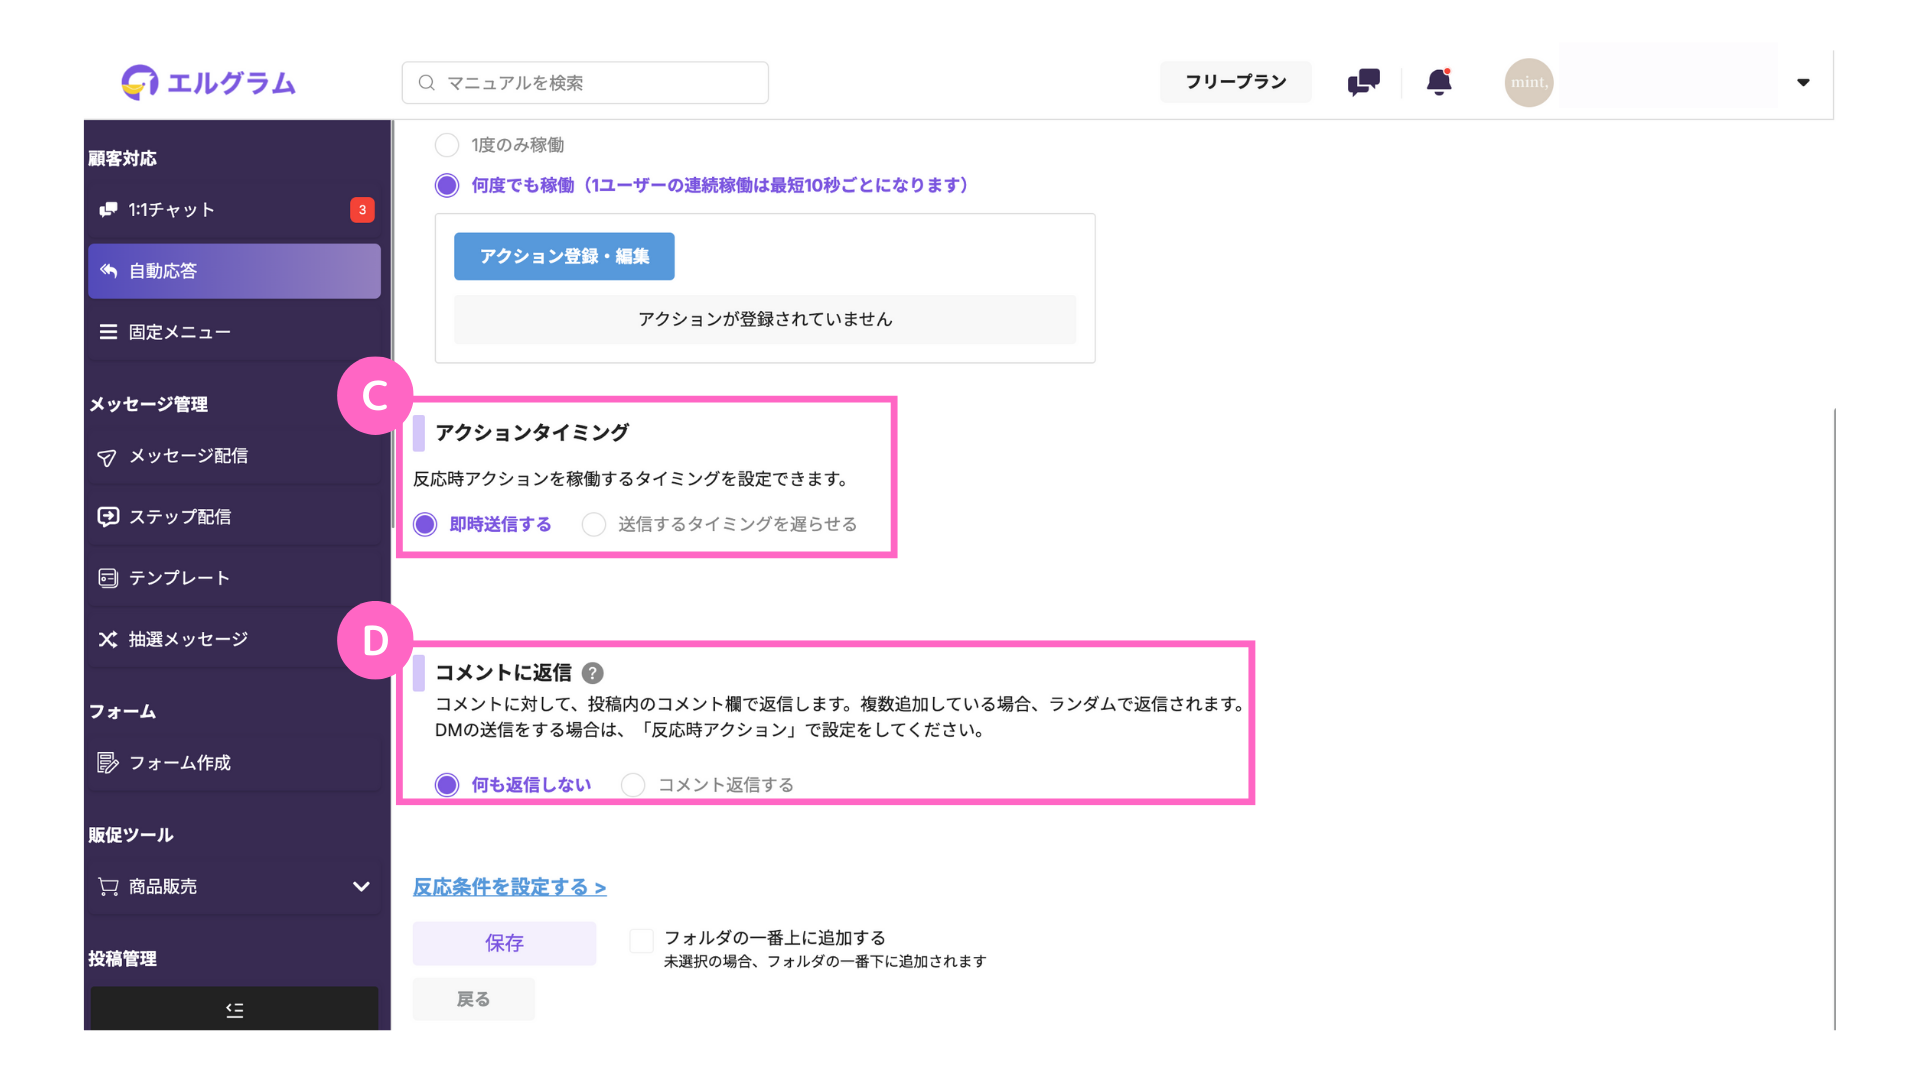Open 抽選メッセージ in sidebar
The image size is (1920, 1080).
pos(234,639)
